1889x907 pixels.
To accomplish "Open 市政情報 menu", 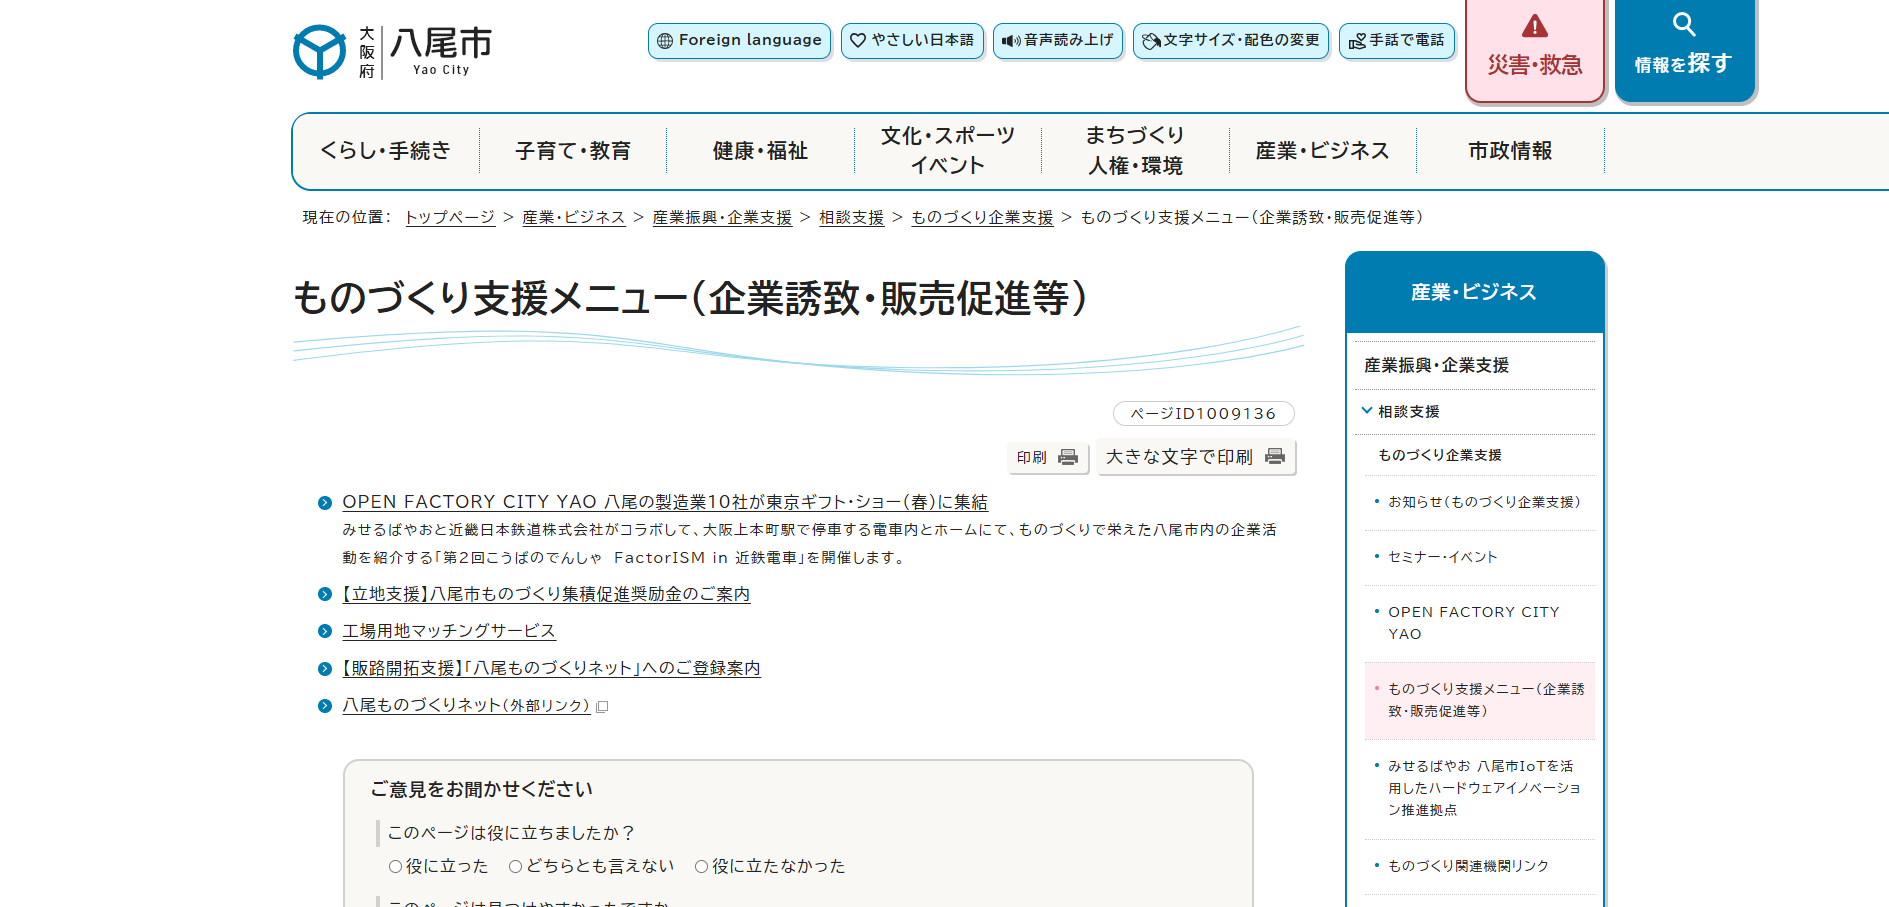I will tap(1510, 151).
